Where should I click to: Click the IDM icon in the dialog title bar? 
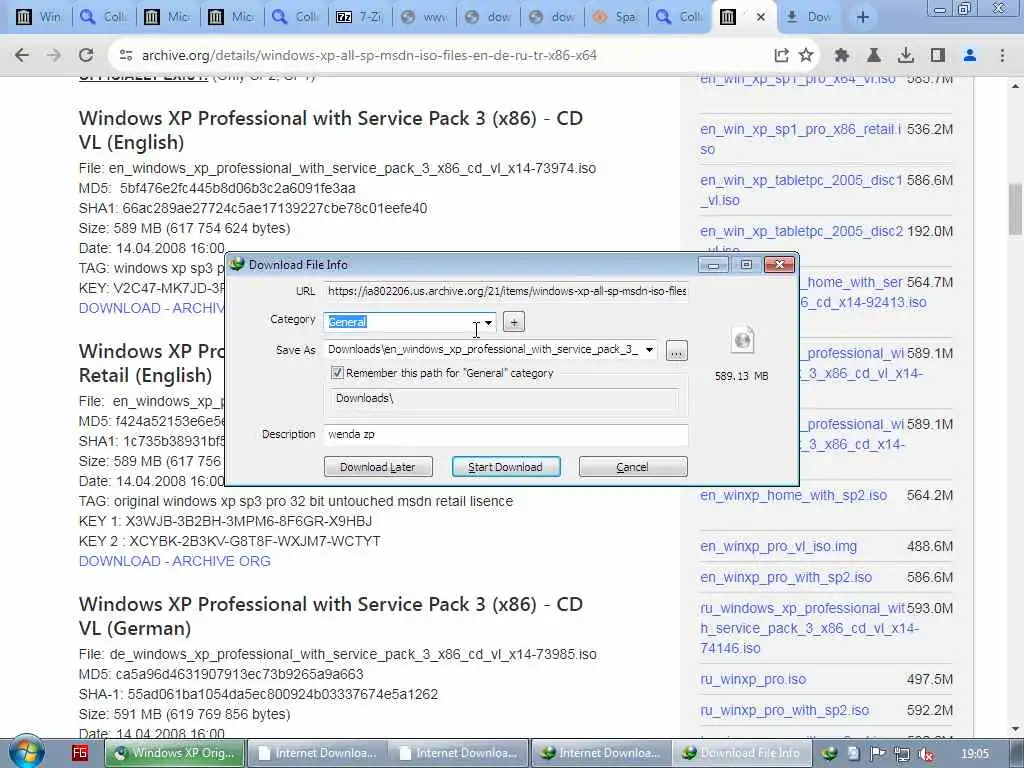tap(237, 264)
